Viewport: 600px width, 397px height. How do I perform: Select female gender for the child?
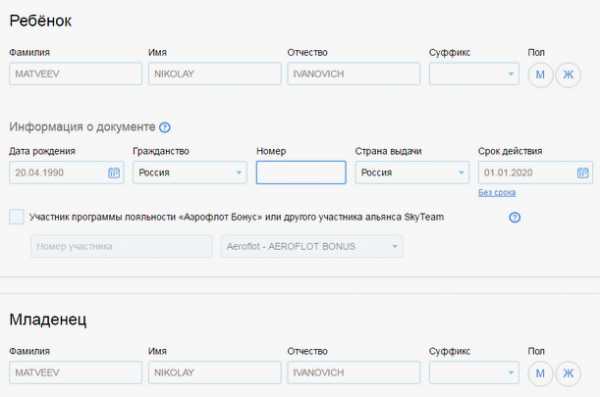(568, 74)
